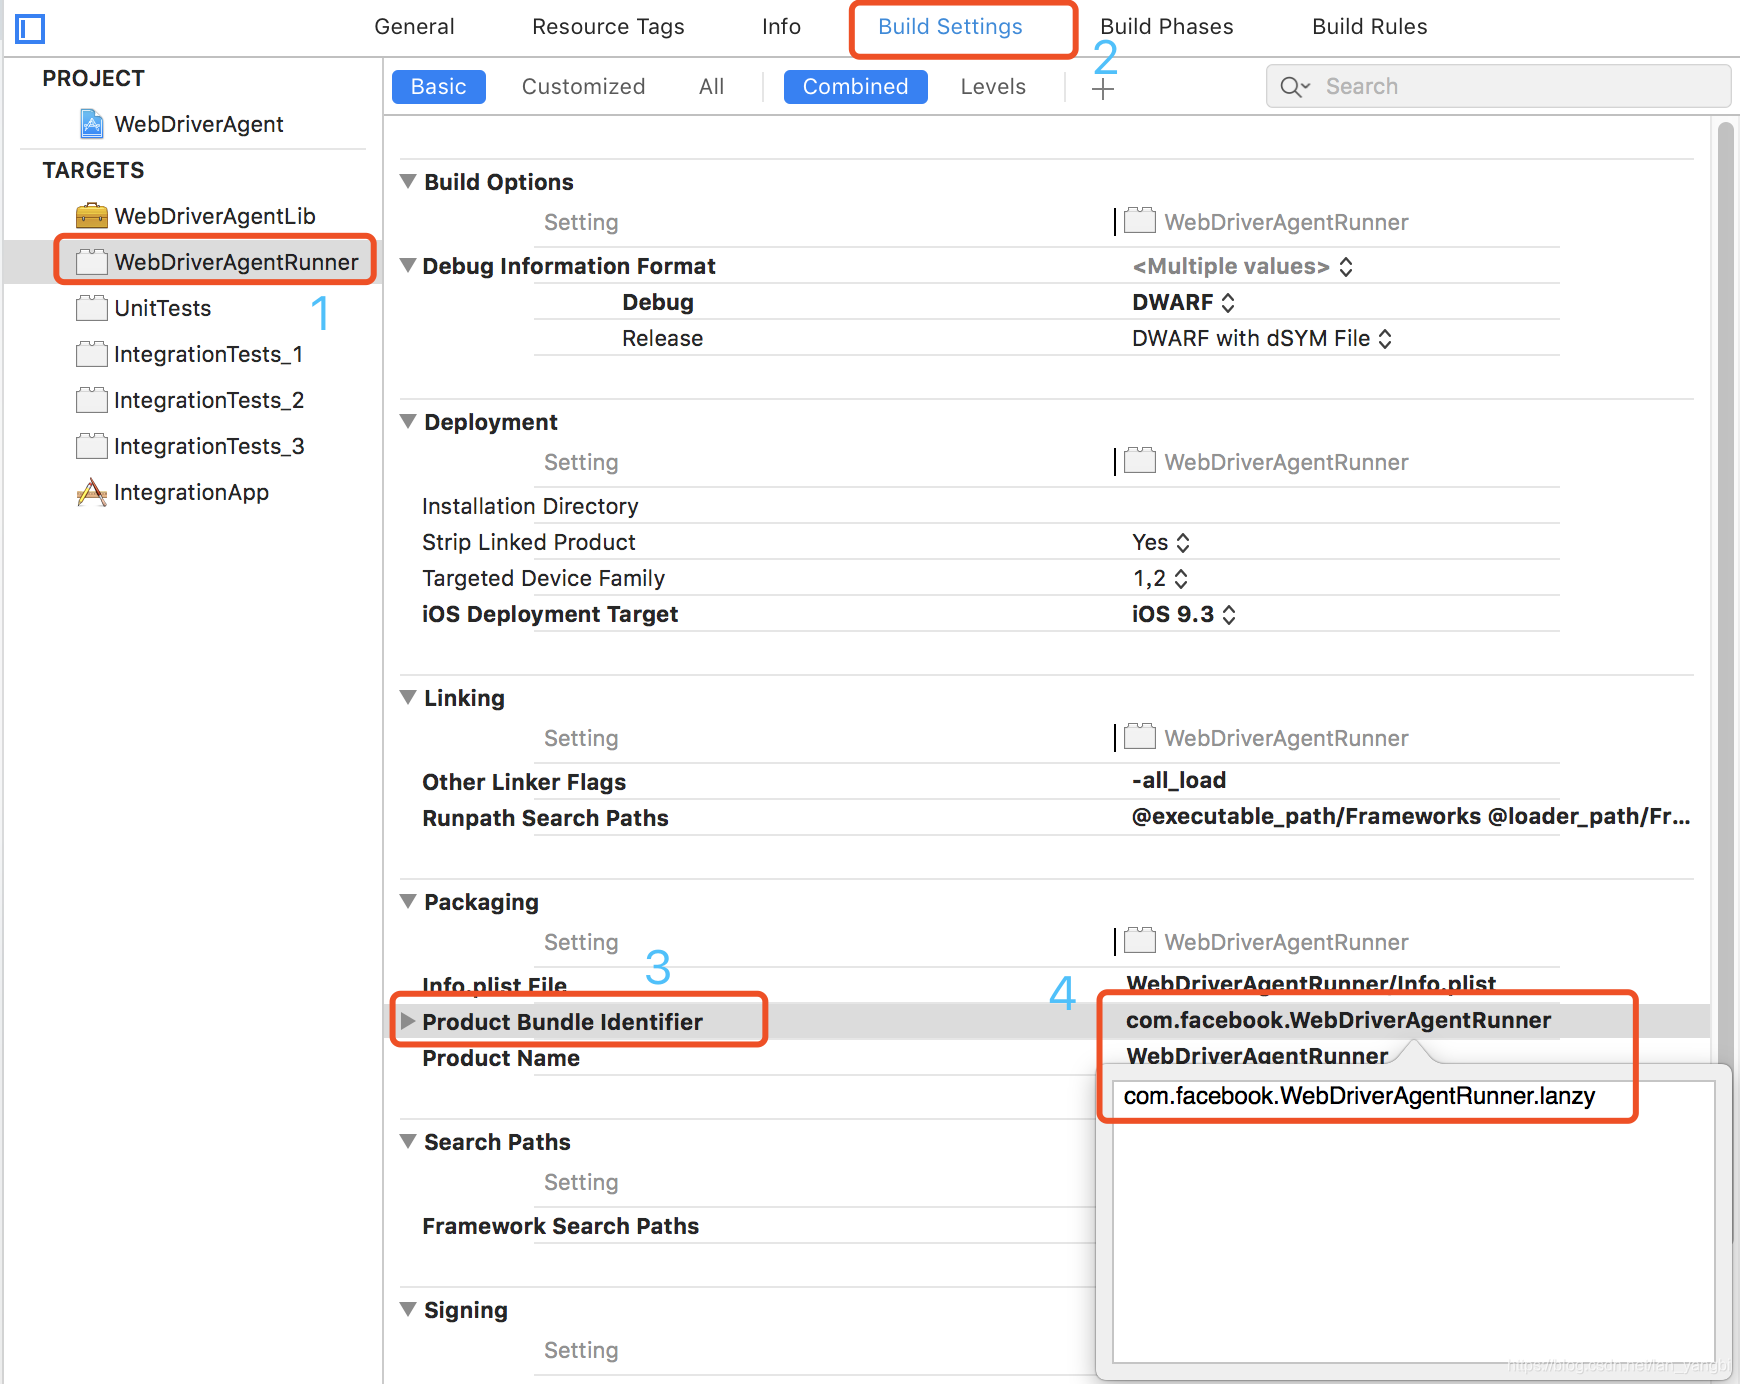Click the WebDriverAgentRunner product name value
The image size is (1740, 1384).
(1257, 1056)
